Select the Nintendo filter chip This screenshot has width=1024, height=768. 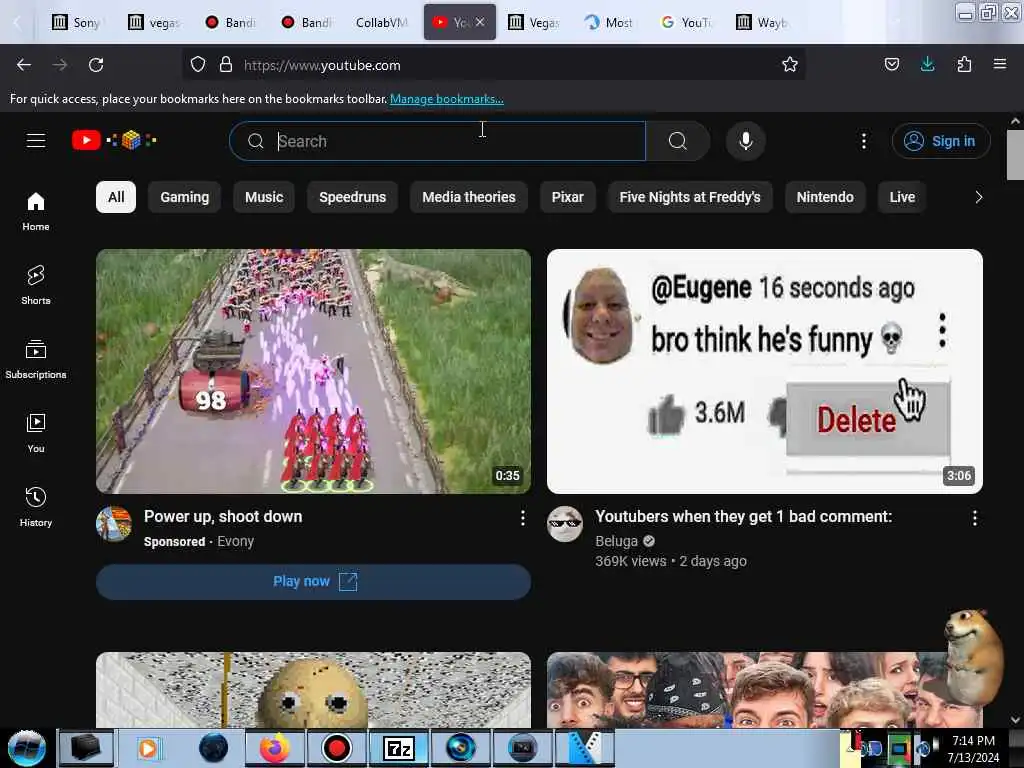point(825,197)
